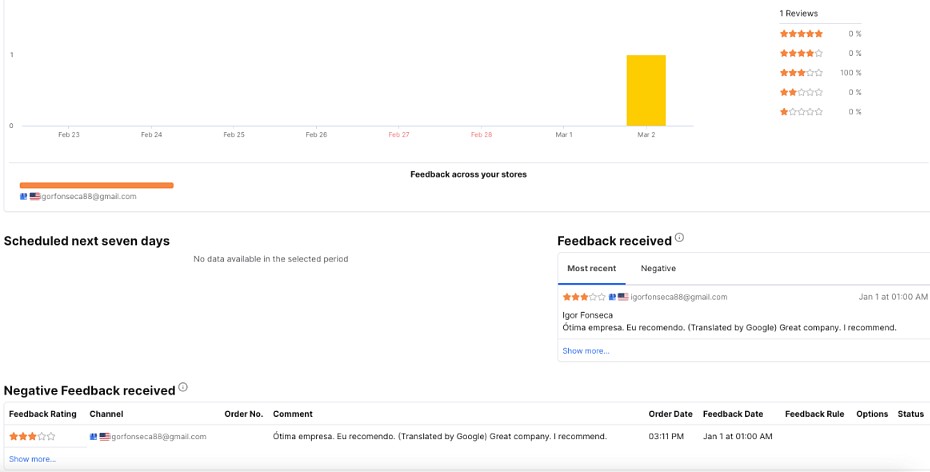Switch to the Negative tab

(x=658, y=269)
